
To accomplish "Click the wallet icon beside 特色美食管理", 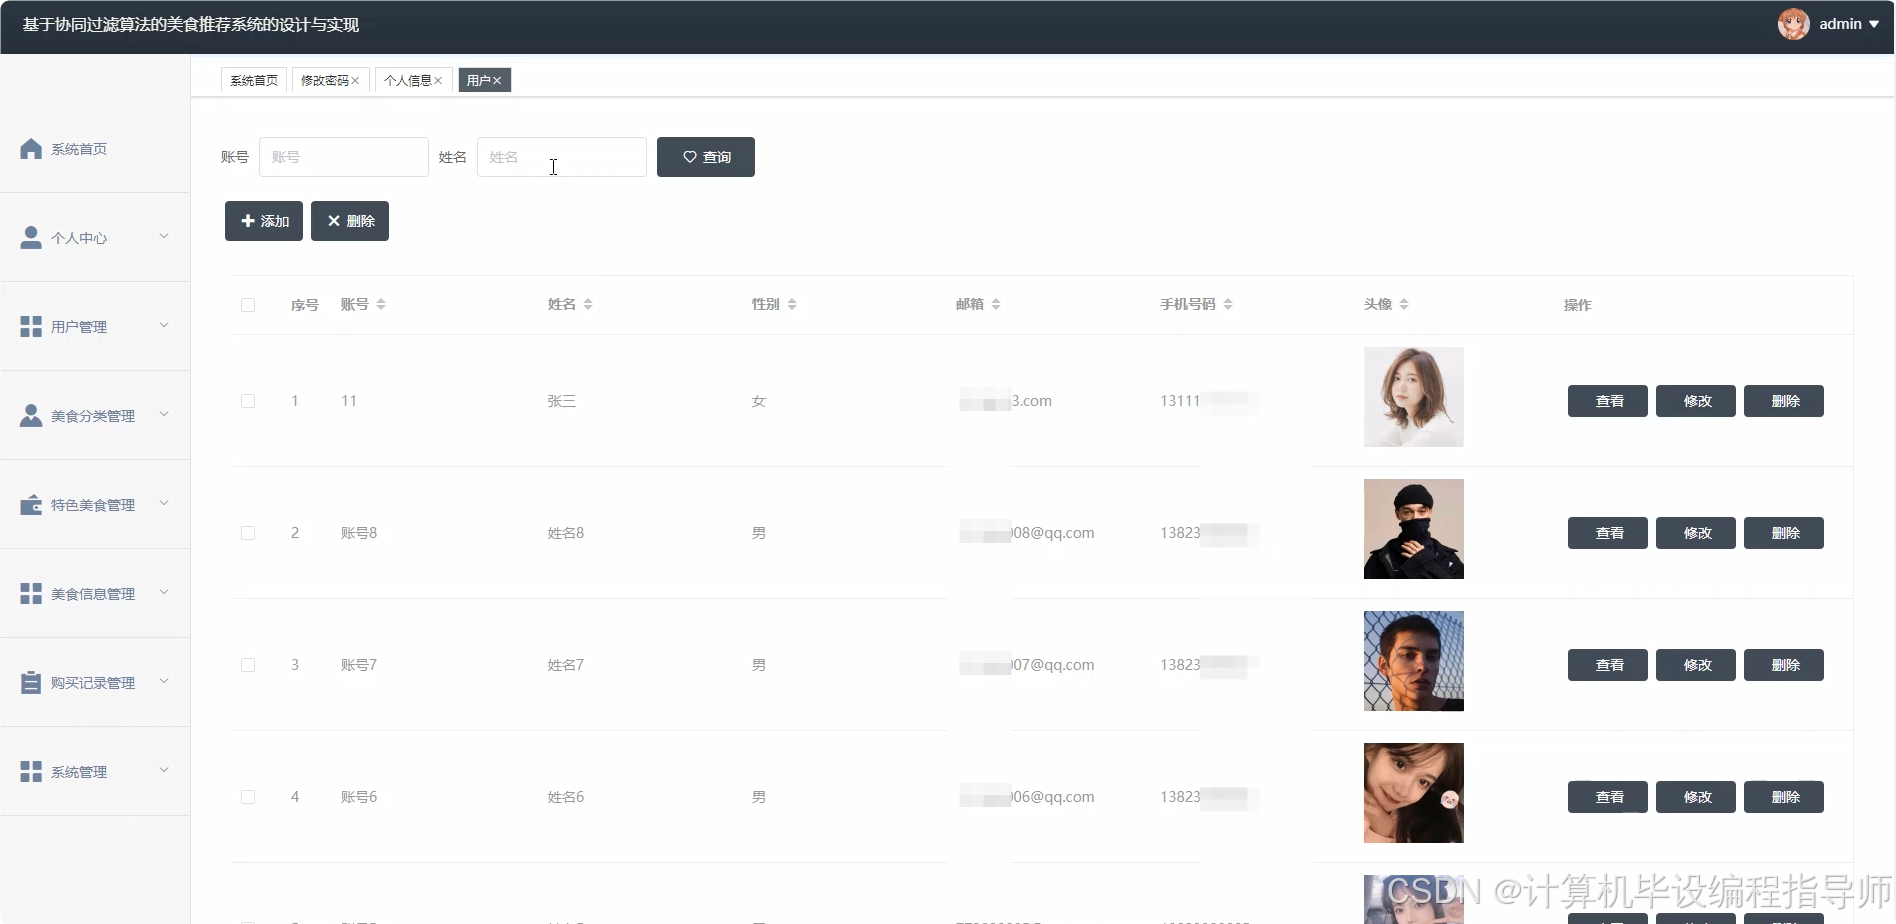I will coord(31,505).
